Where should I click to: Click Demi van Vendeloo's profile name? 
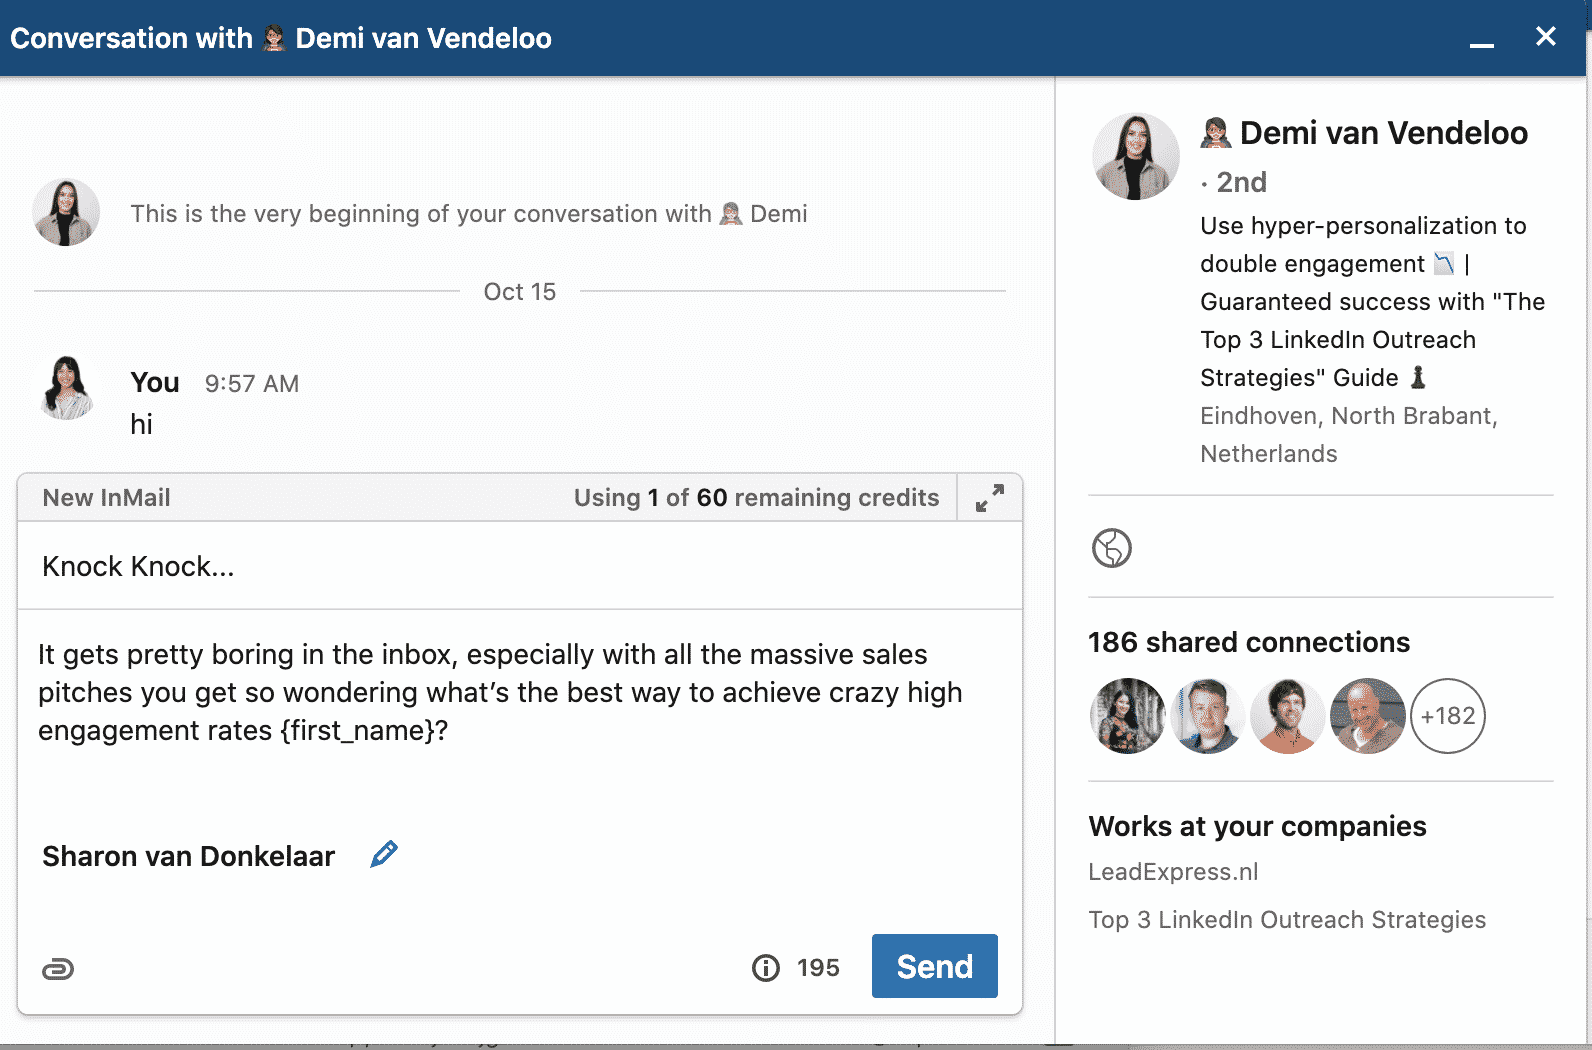click(x=1385, y=132)
